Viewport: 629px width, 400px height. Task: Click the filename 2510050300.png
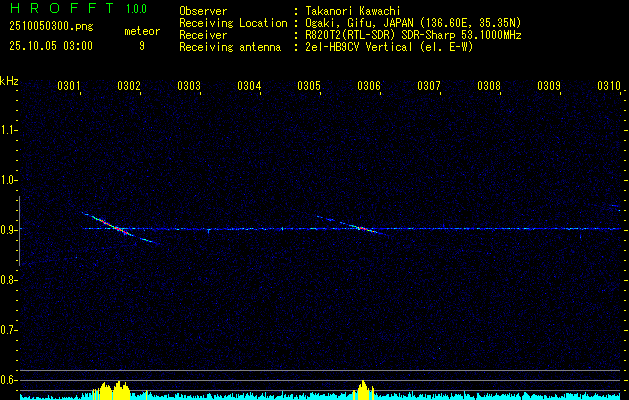point(51,27)
